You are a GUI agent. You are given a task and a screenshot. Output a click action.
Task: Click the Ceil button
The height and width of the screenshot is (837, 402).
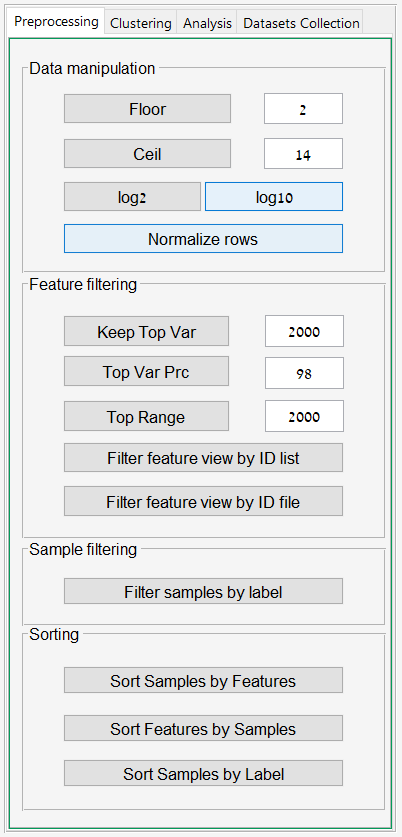click(147, 154)
